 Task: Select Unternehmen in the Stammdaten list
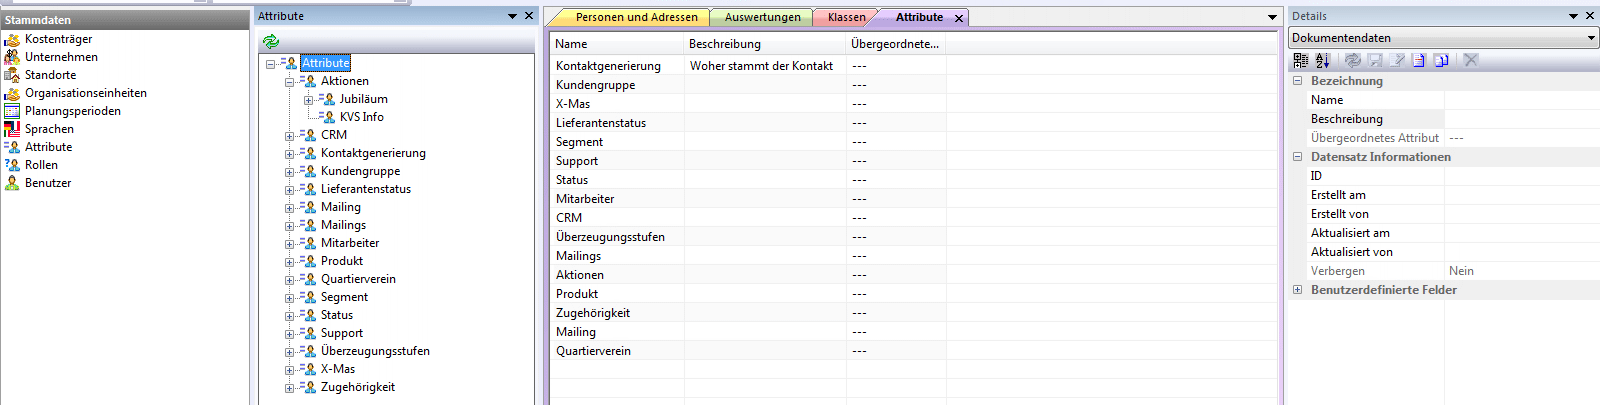[x=61, y=57]
